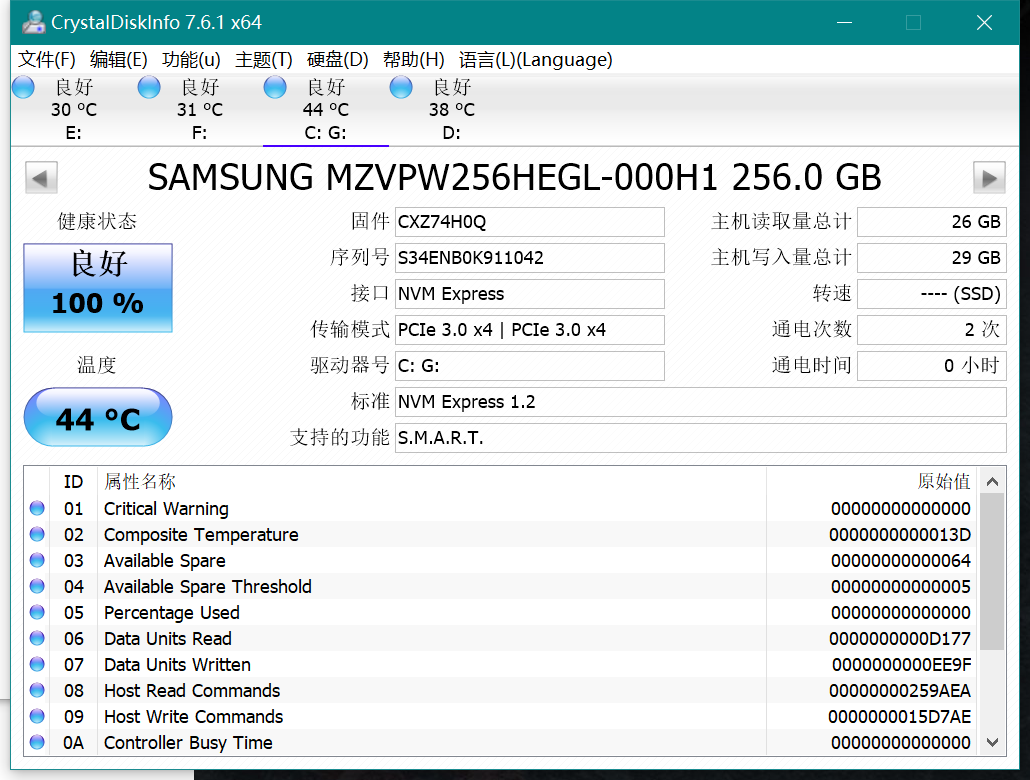Open the 帮助(H) menu
The image size is (1030, 780).
click(414, 60)
